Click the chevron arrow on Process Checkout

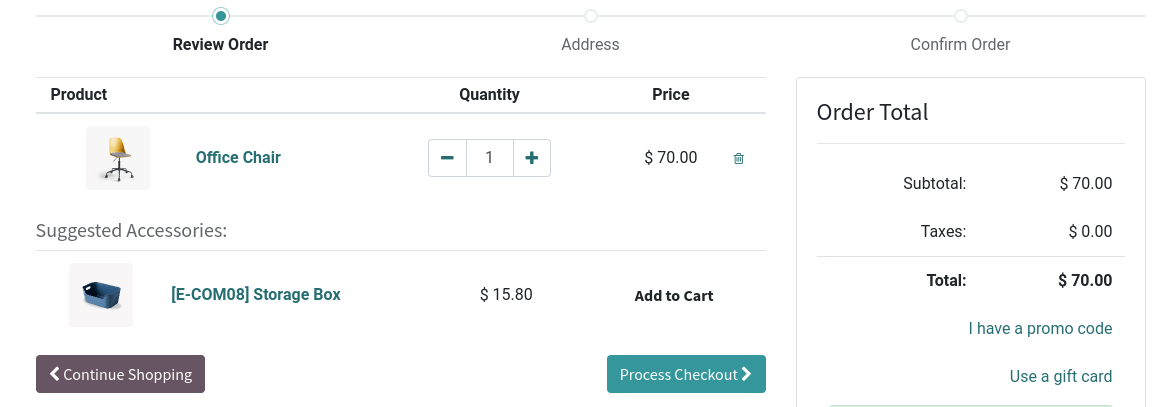pyautogui.click(x=746, y=374)
